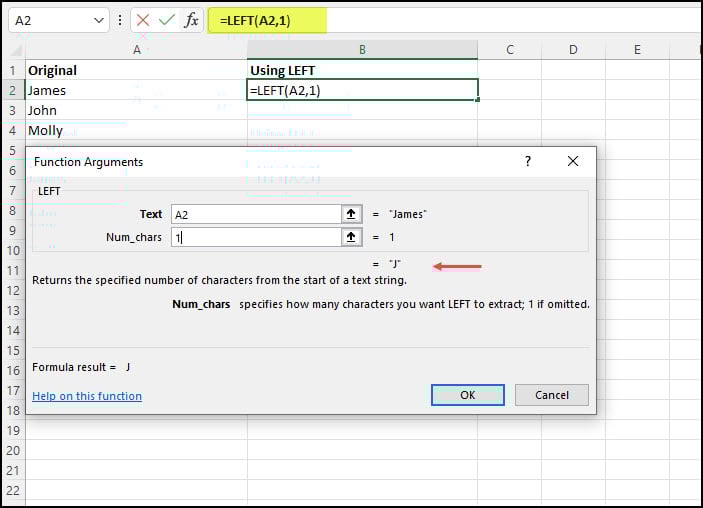Click inside the Text argument field
This screenshot has width=703, height=508.
255,214
